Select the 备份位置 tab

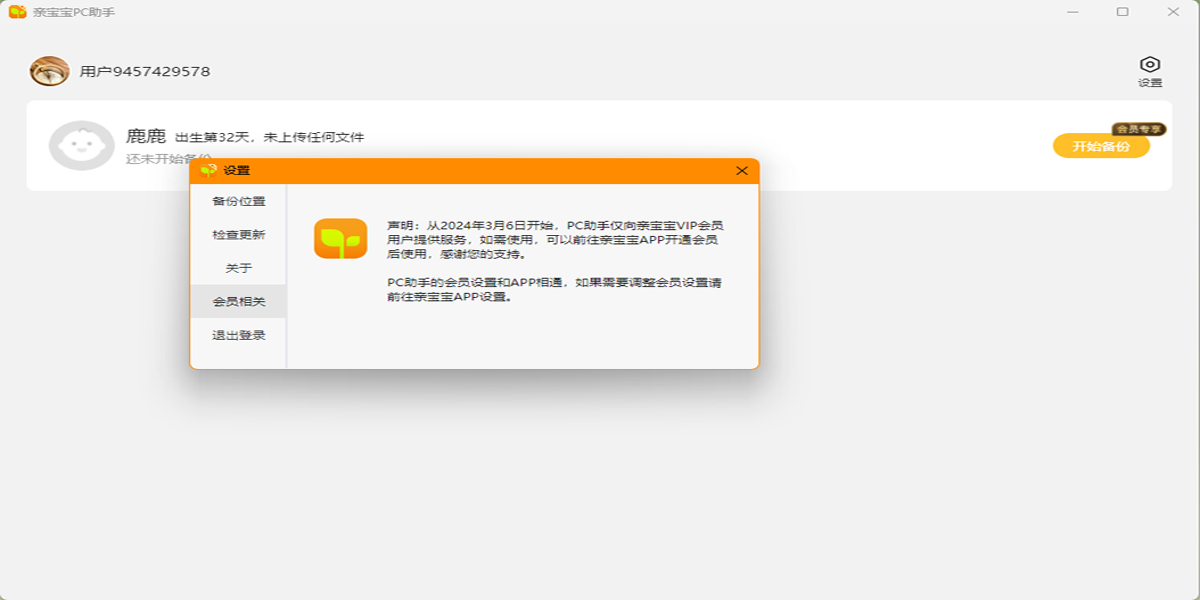click(x=239, y=201)
